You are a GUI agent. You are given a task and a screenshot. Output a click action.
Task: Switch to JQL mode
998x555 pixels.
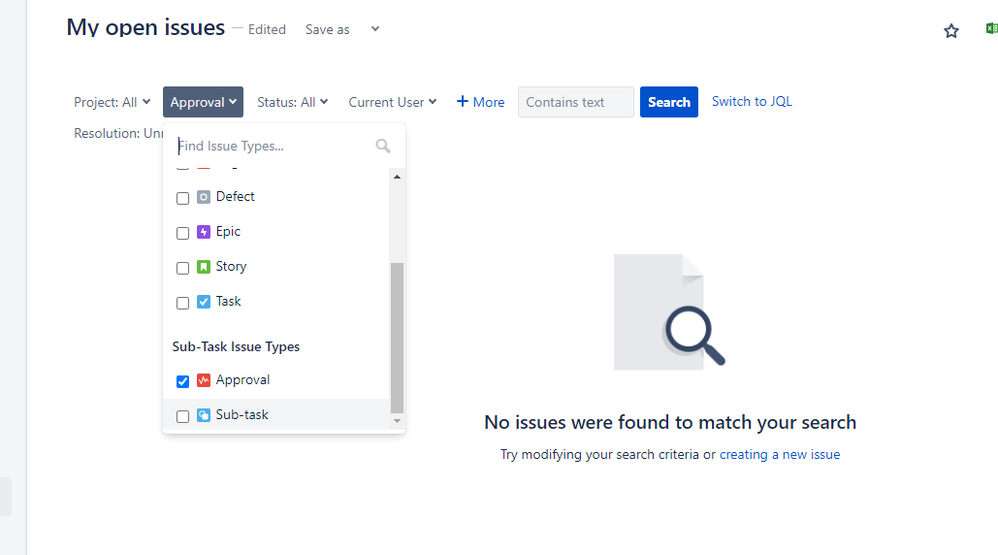tap(752, 101)
